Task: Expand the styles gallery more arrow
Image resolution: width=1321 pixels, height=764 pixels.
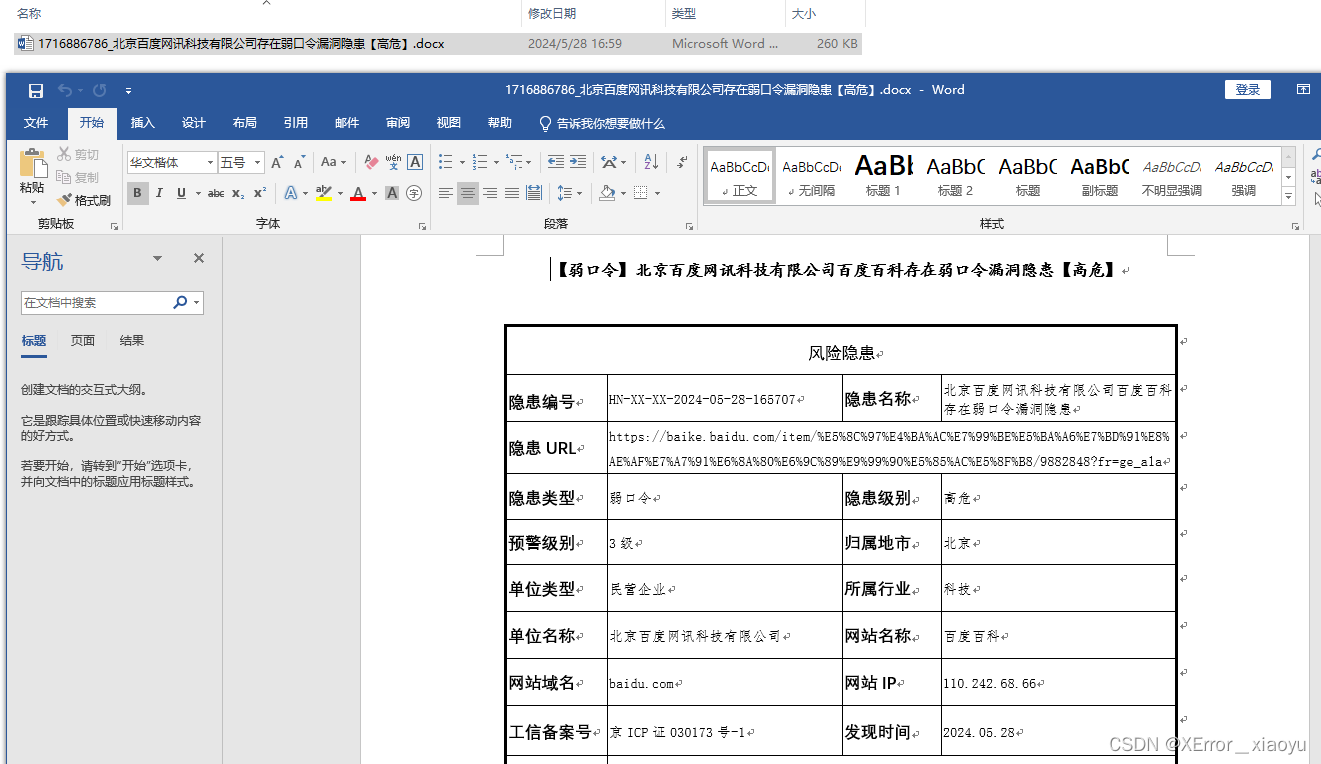Action: coord(1288,197)
